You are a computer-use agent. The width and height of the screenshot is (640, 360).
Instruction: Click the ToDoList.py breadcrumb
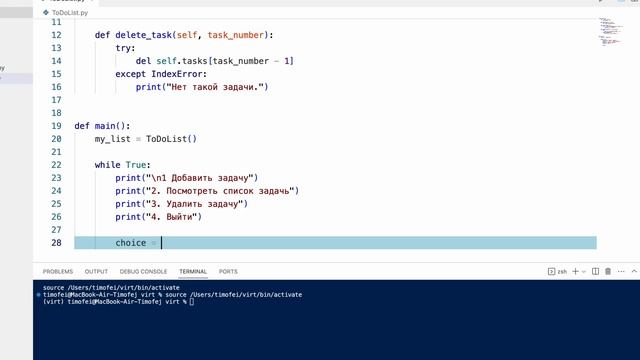(70, 13)
